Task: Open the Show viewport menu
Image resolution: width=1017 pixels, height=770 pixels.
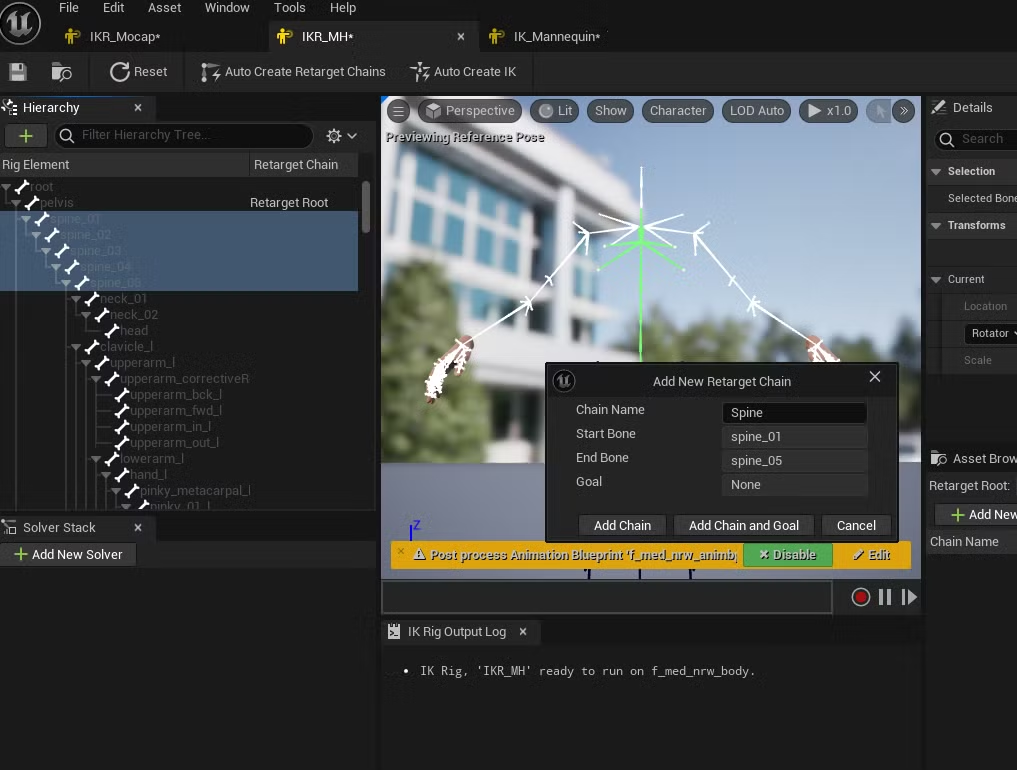Action: [x=610, y=111]
